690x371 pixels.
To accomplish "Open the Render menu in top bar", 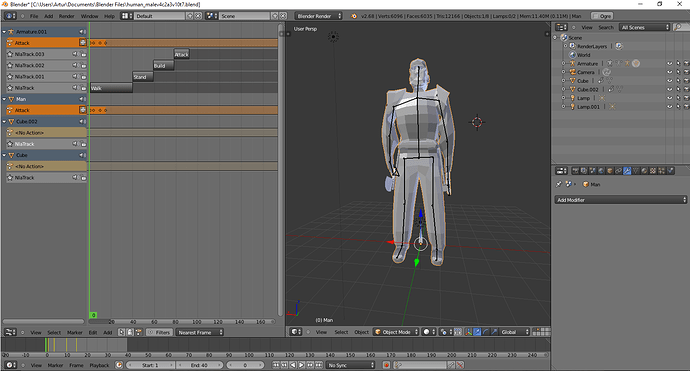I will 66,16.
